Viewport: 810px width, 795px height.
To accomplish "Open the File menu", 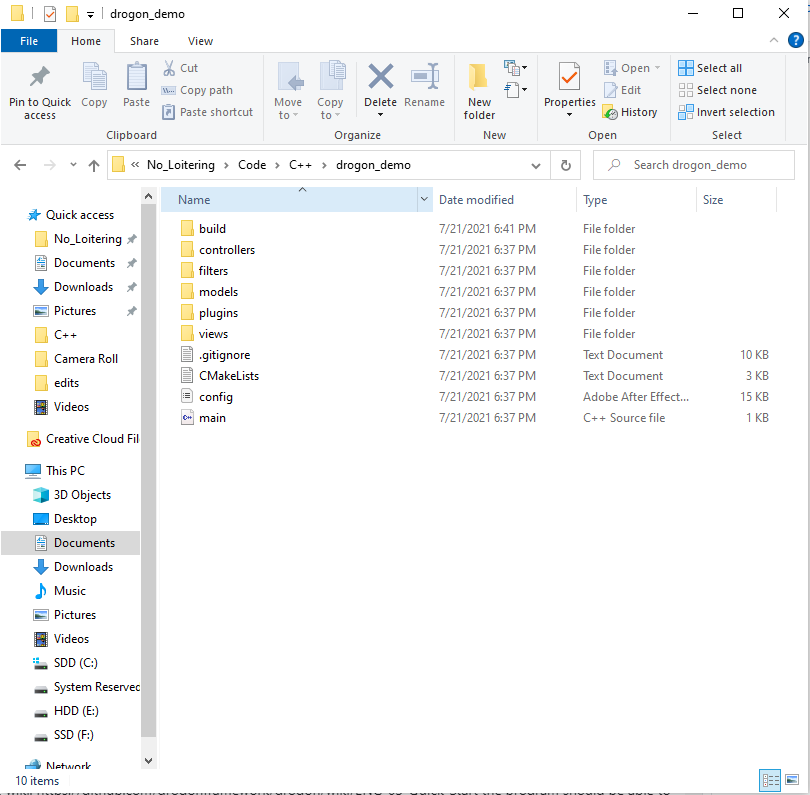I will click(x=29, y=41).
